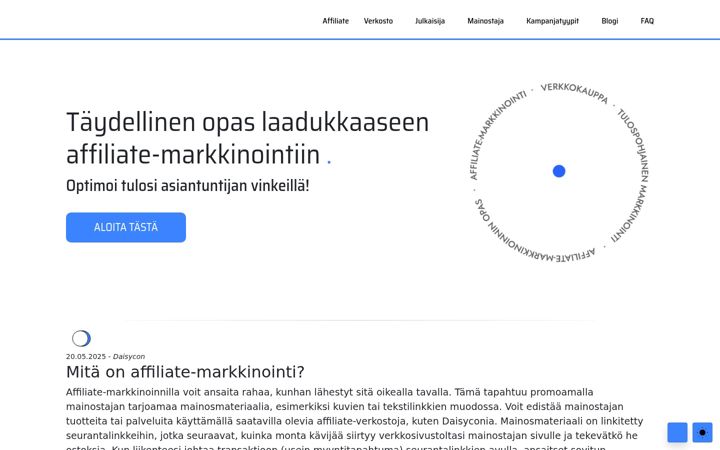Open the FAQ link in the navigation
The height and width of the screenshot is (450, 720).
coord(647,21)
